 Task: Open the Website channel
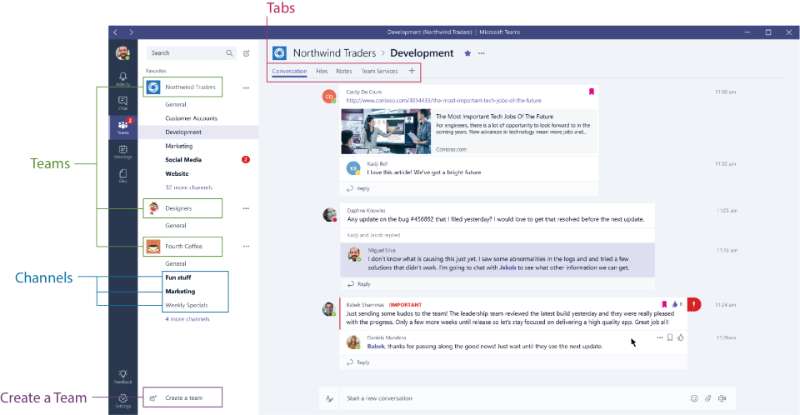click(x=177, y=174)
